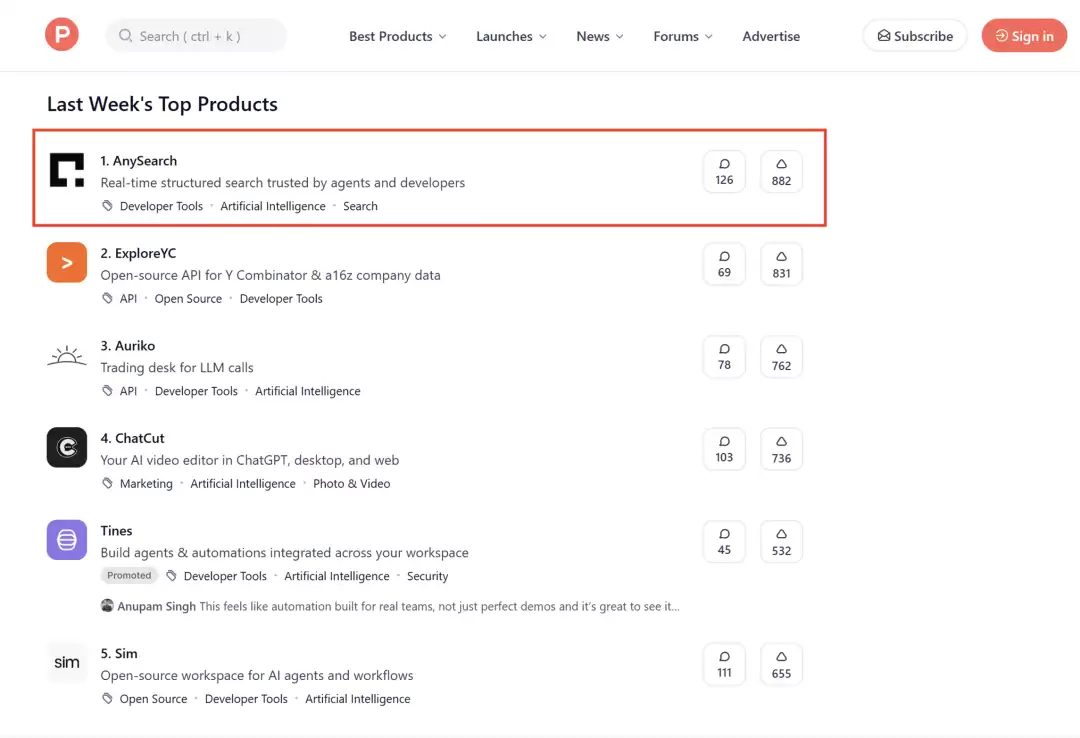Click the Sign in button
Image resolution: width=1080 pixels, height=738 pixels.
(x=1024, y=36)
